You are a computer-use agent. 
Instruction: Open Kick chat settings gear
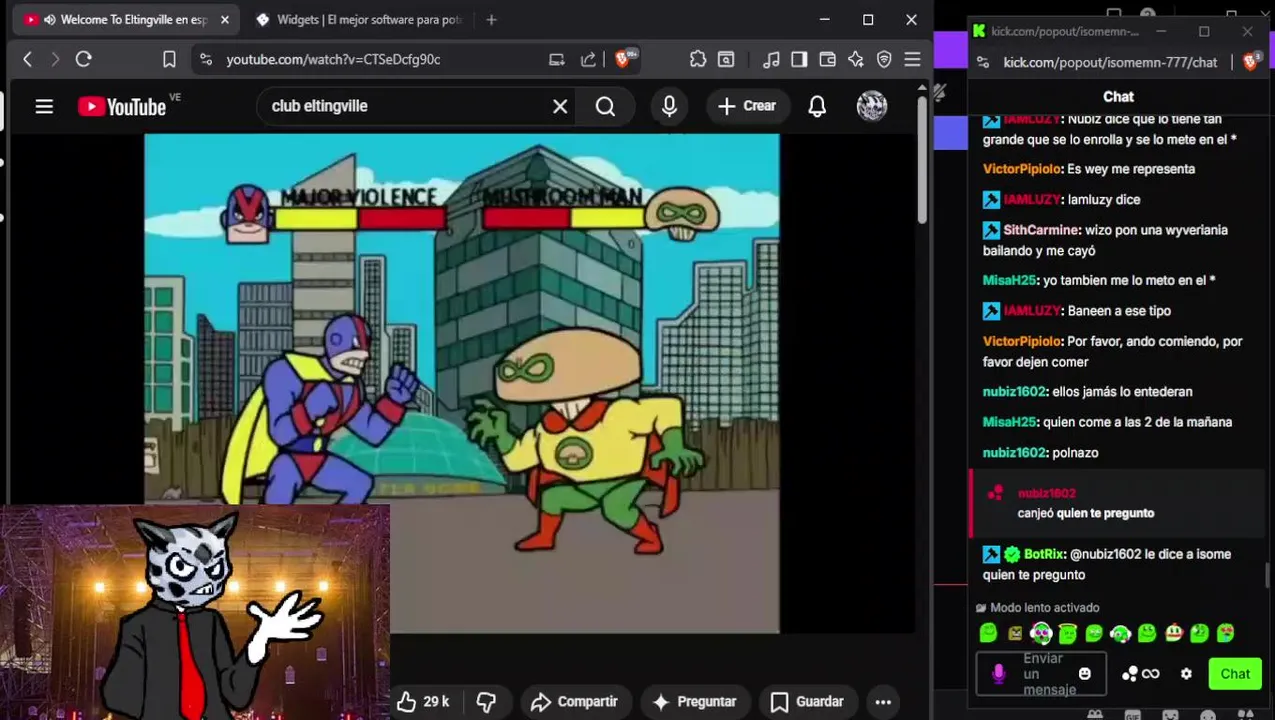(1186, 674)
